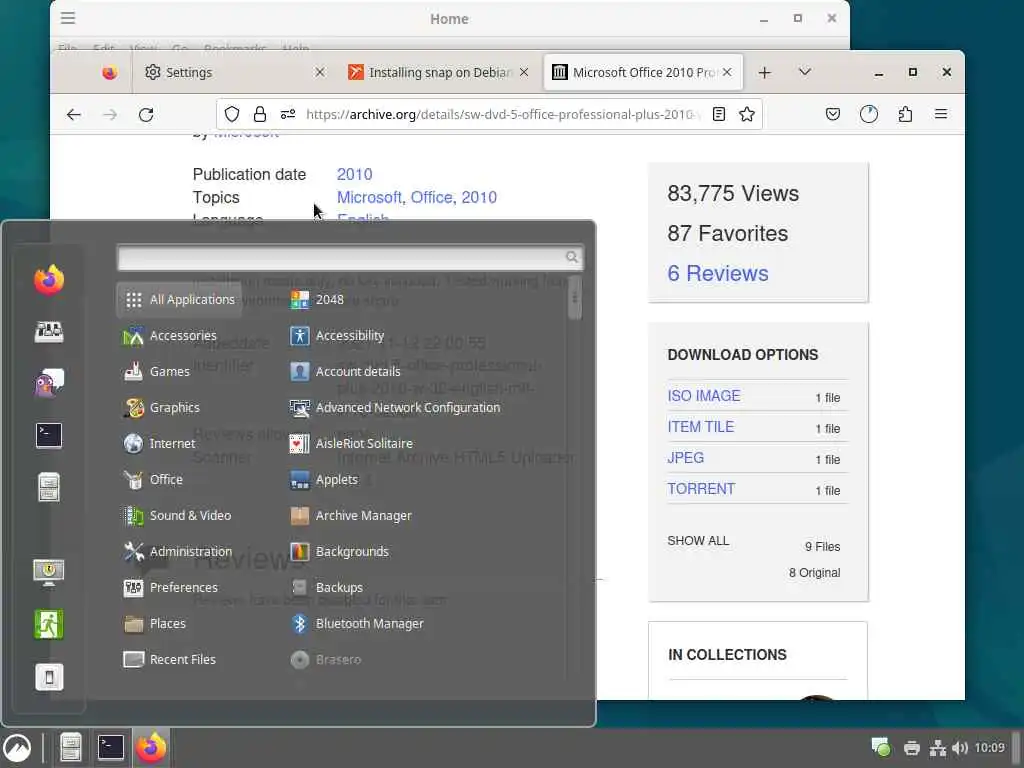Image resolution: width=1024 pixels, height=768 pixels.
Task: Click the volume icon in system tray
Action: tap(959, 748)
